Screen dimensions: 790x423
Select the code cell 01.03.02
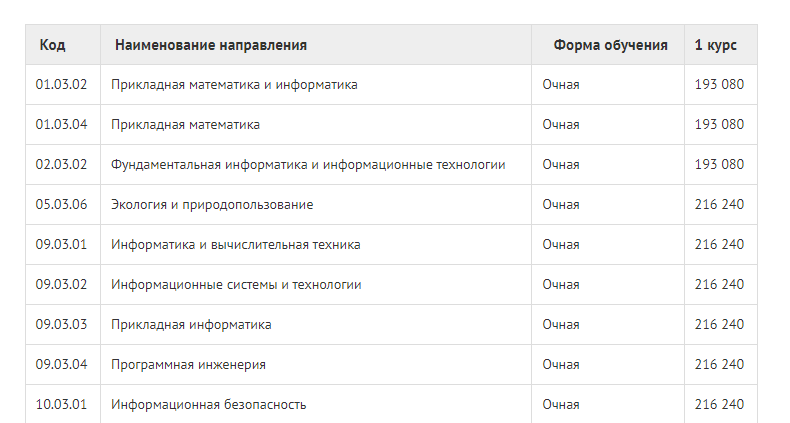tap(62, 85)
